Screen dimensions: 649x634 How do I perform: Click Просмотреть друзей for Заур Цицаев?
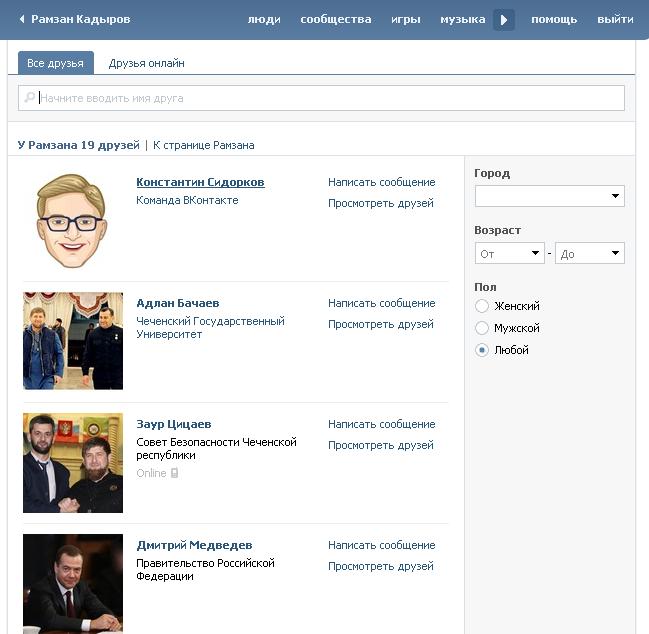click(381, 445)
